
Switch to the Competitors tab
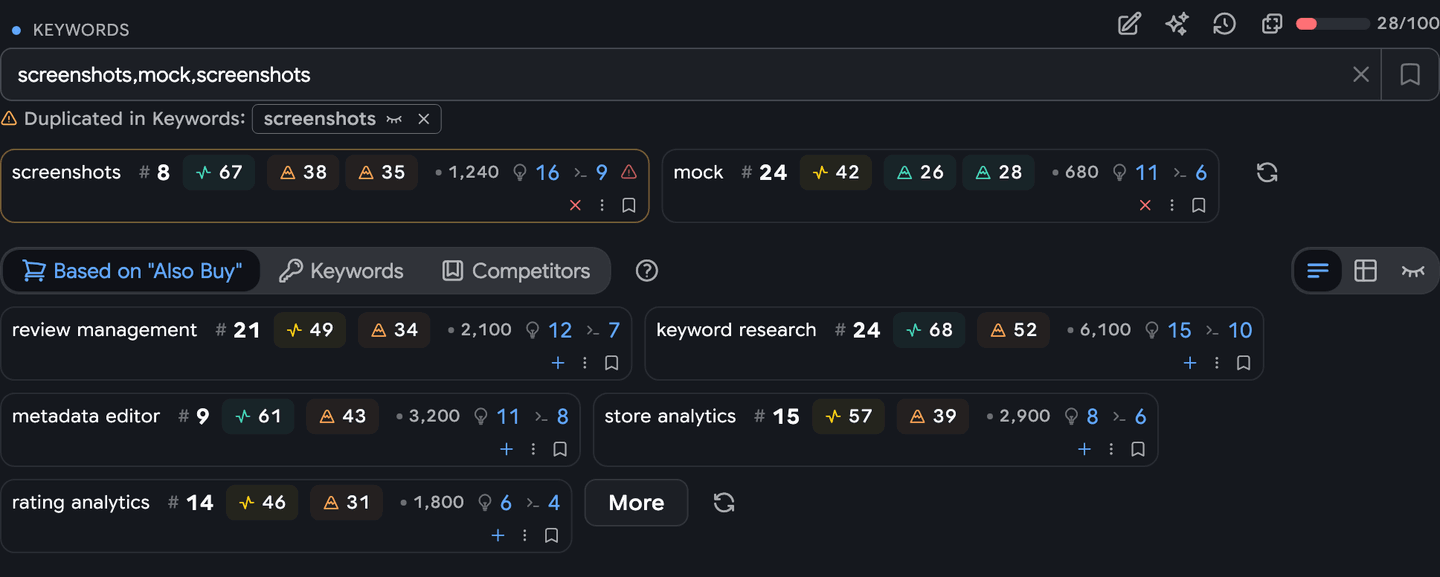point(516,271)
